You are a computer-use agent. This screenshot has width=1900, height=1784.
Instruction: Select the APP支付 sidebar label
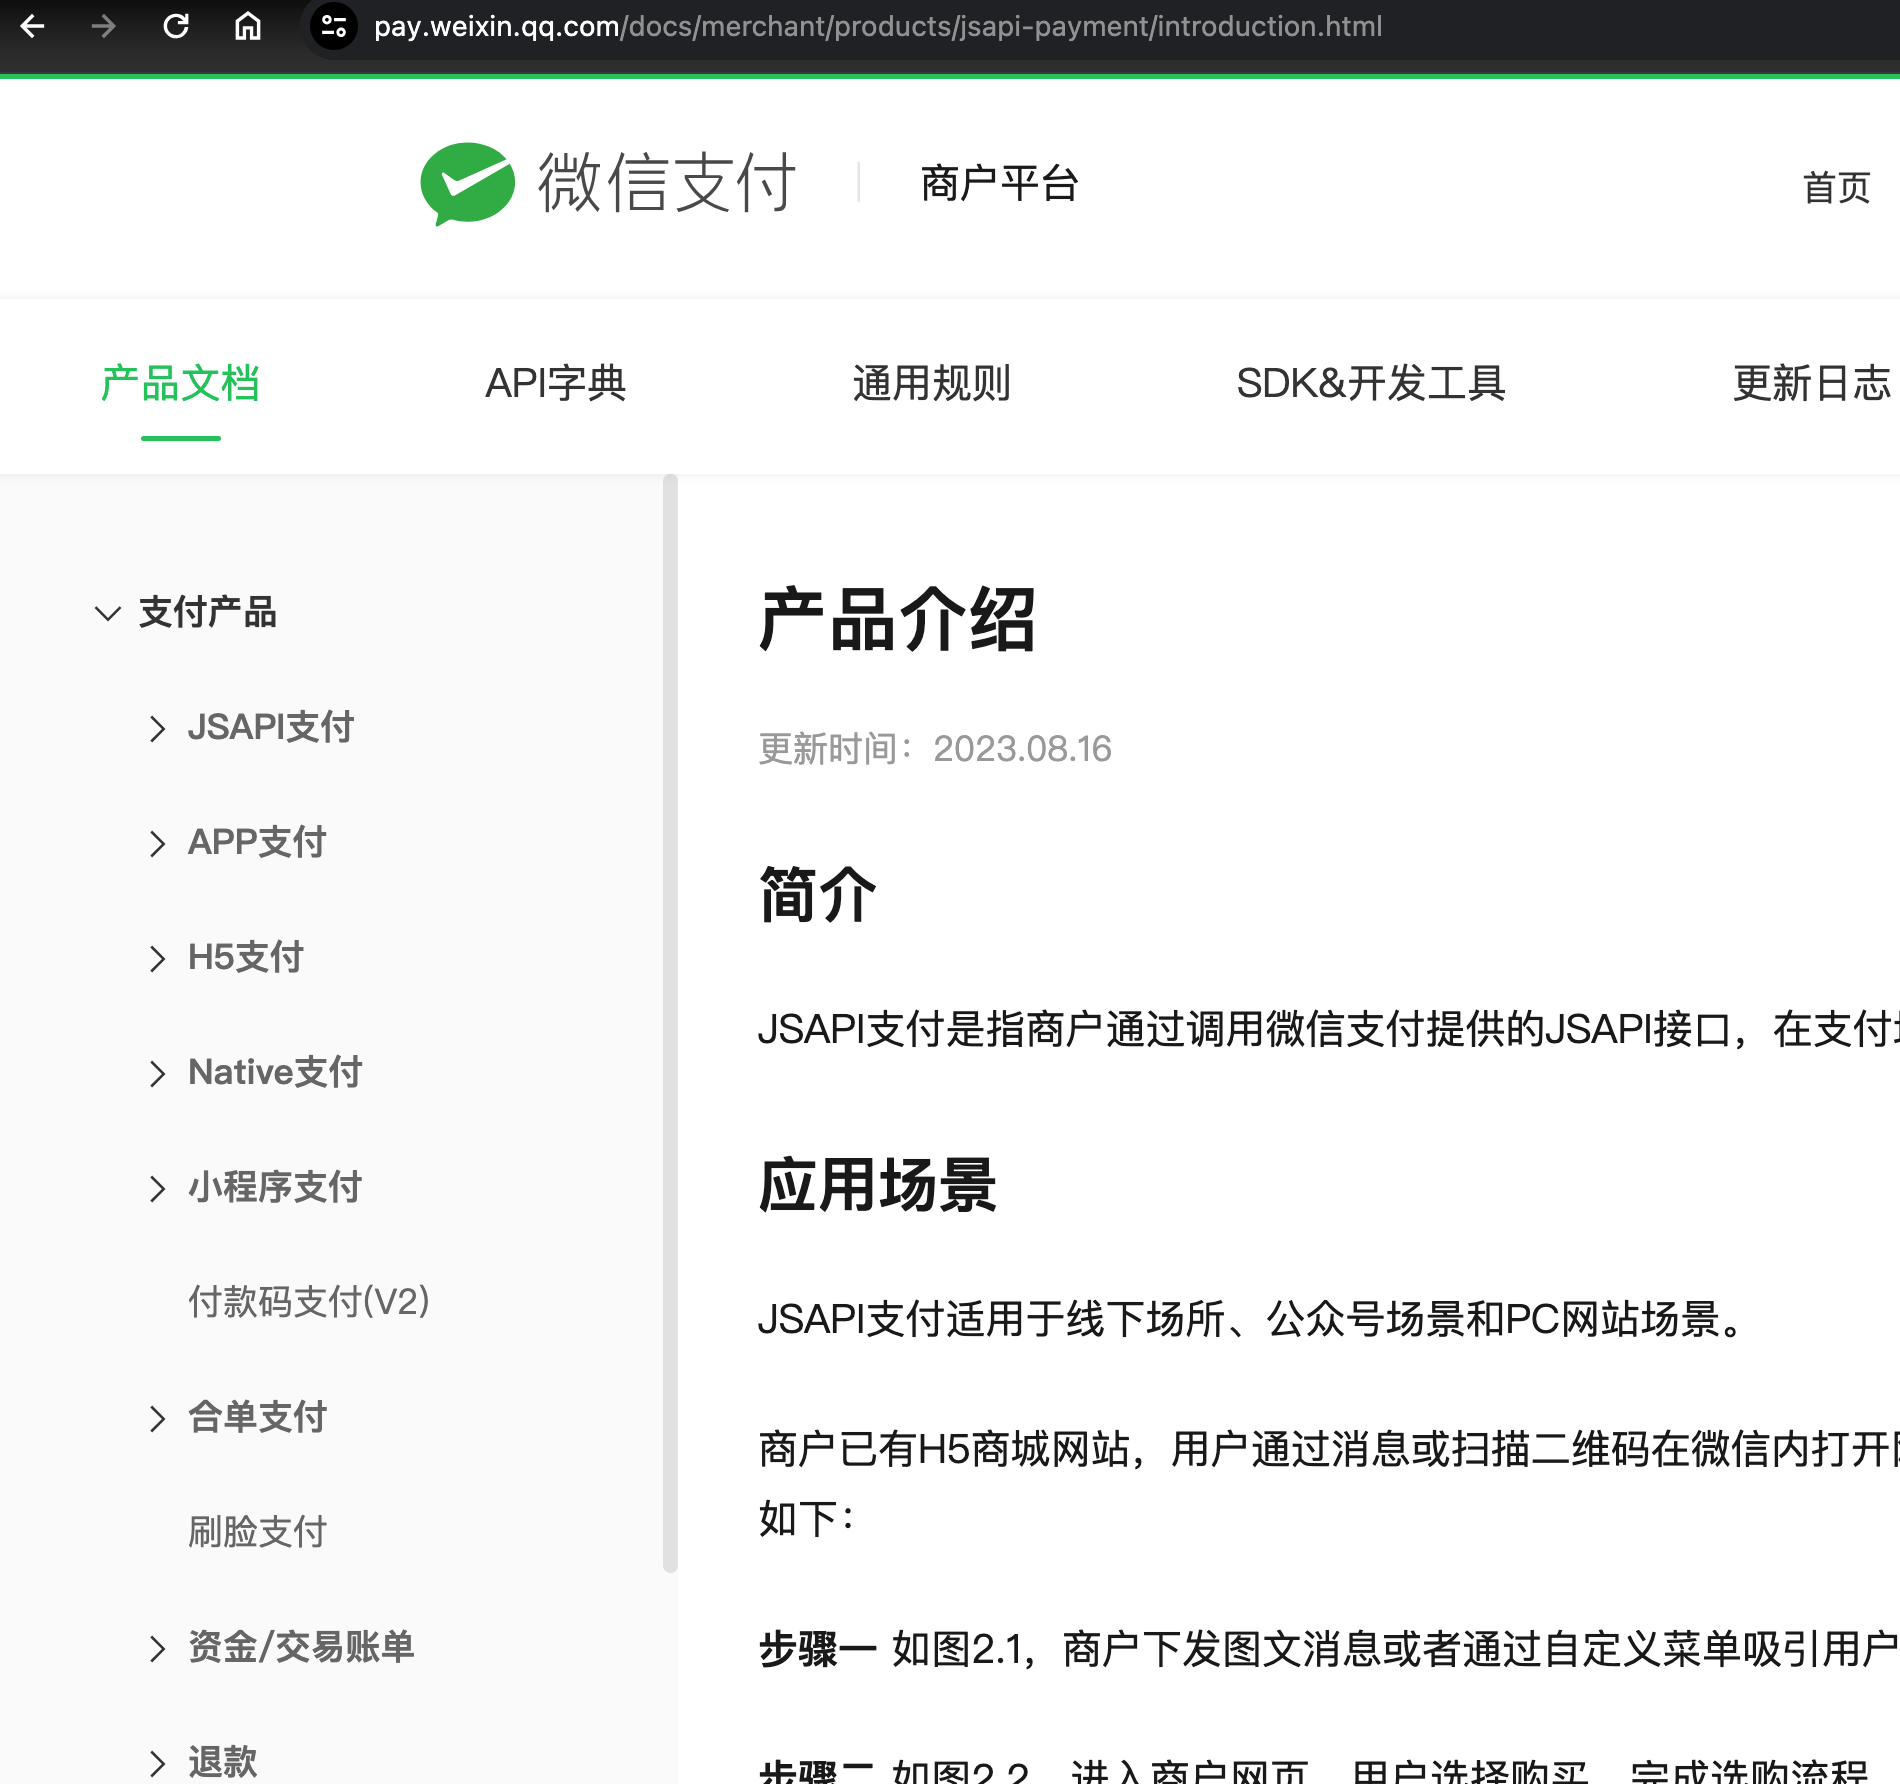[x=257, y=842]
